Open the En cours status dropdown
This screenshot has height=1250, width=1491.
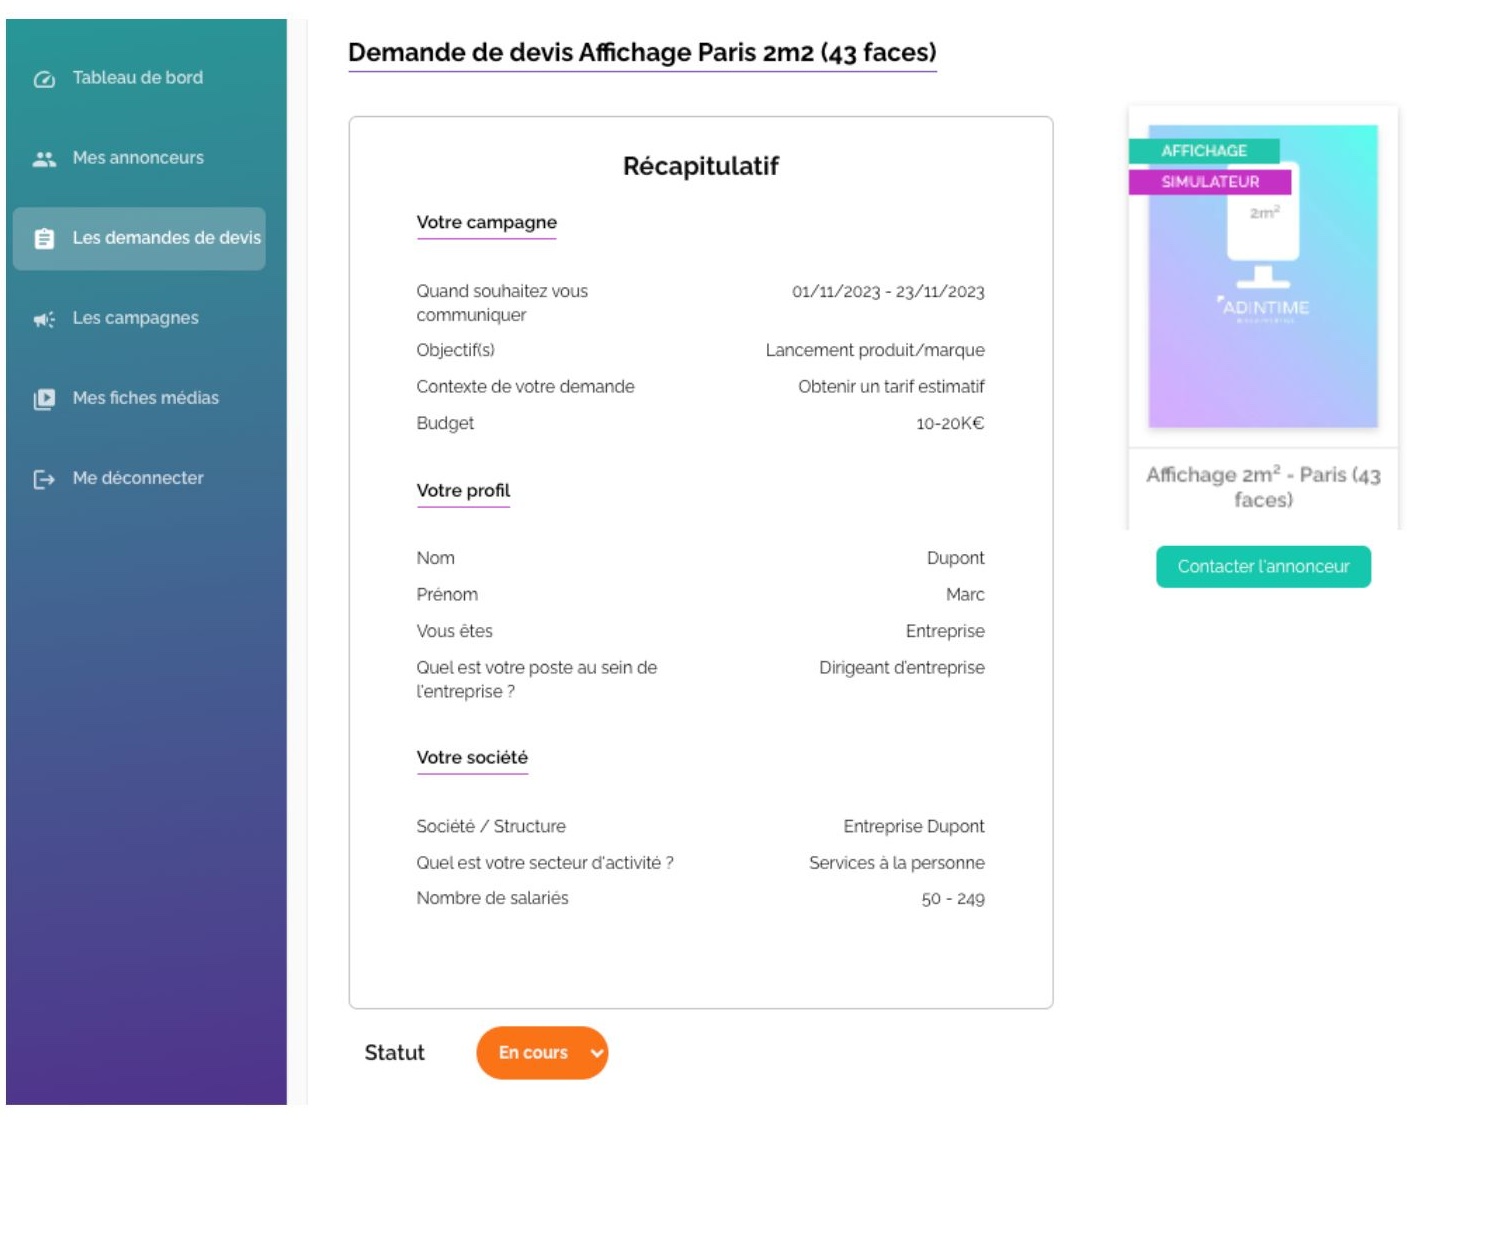tap(533, 1053)
